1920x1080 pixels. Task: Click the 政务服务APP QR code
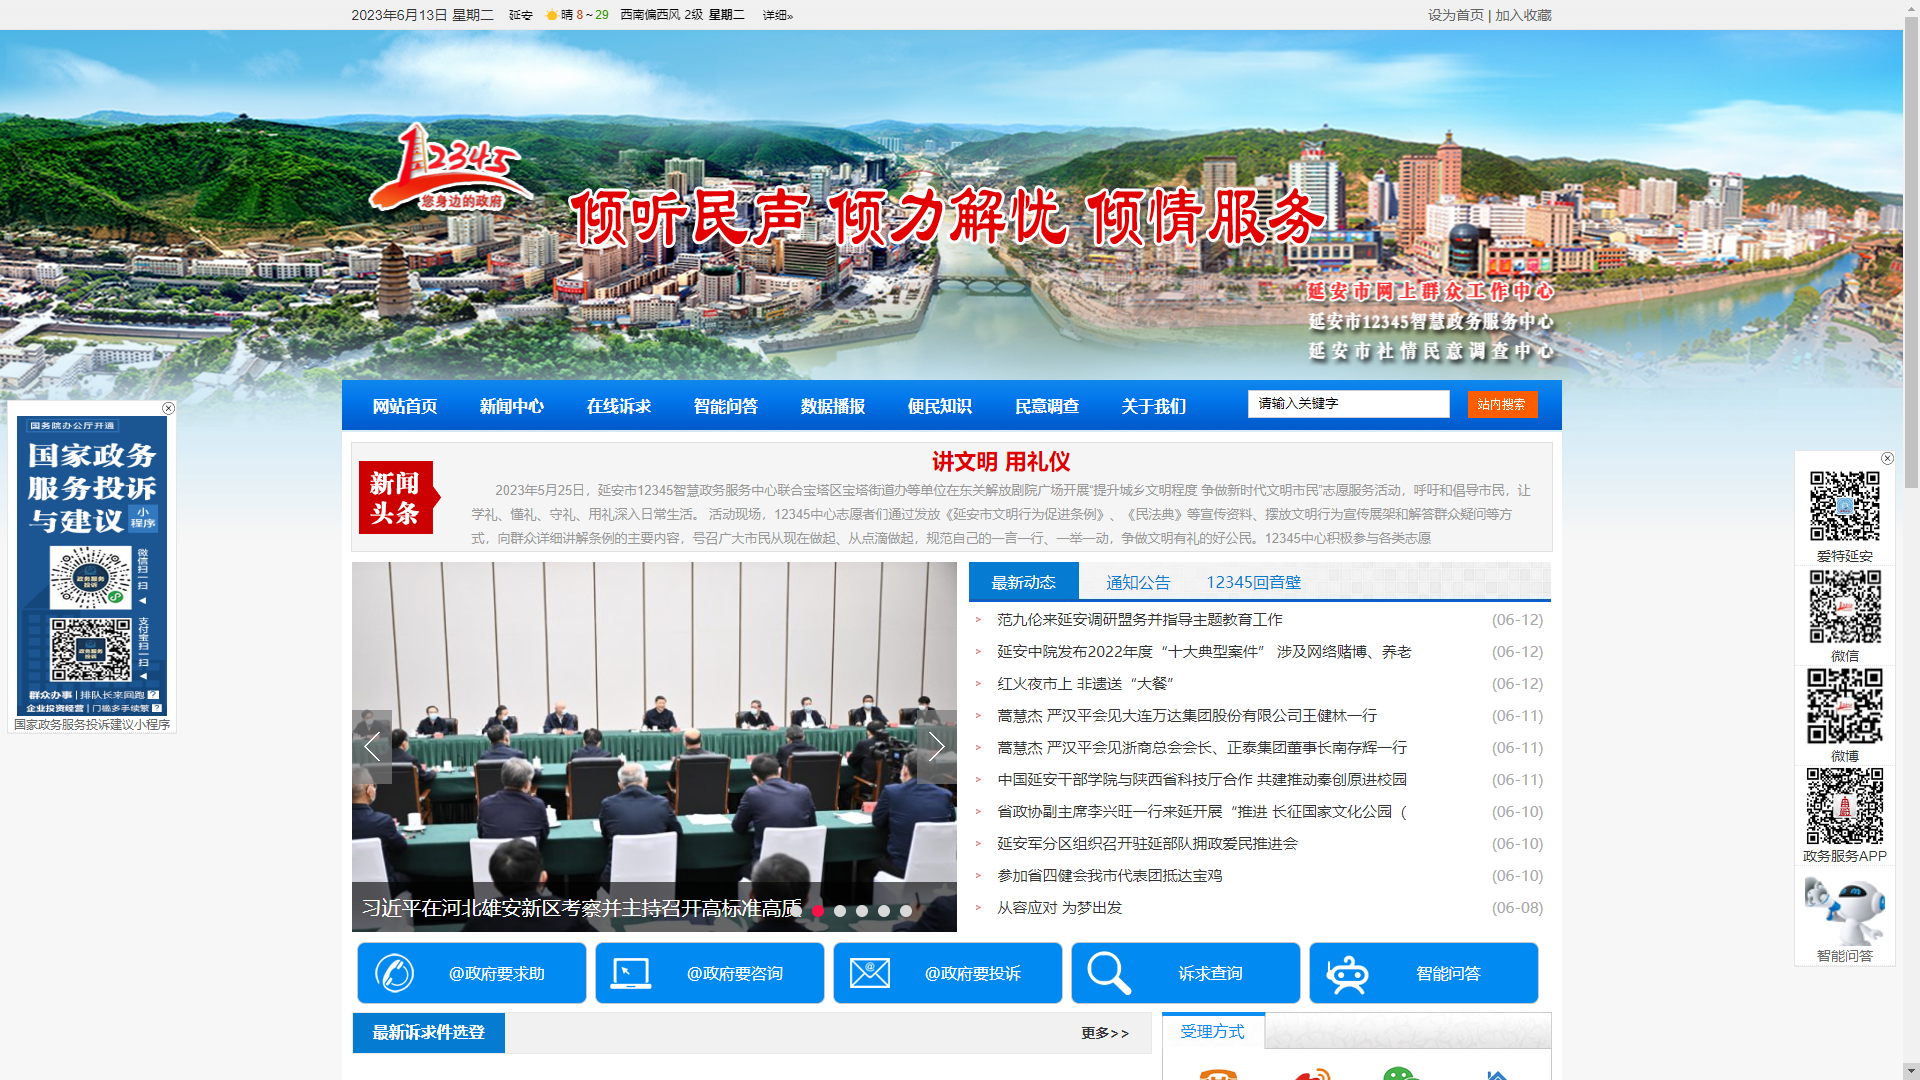coord(1844,807)
